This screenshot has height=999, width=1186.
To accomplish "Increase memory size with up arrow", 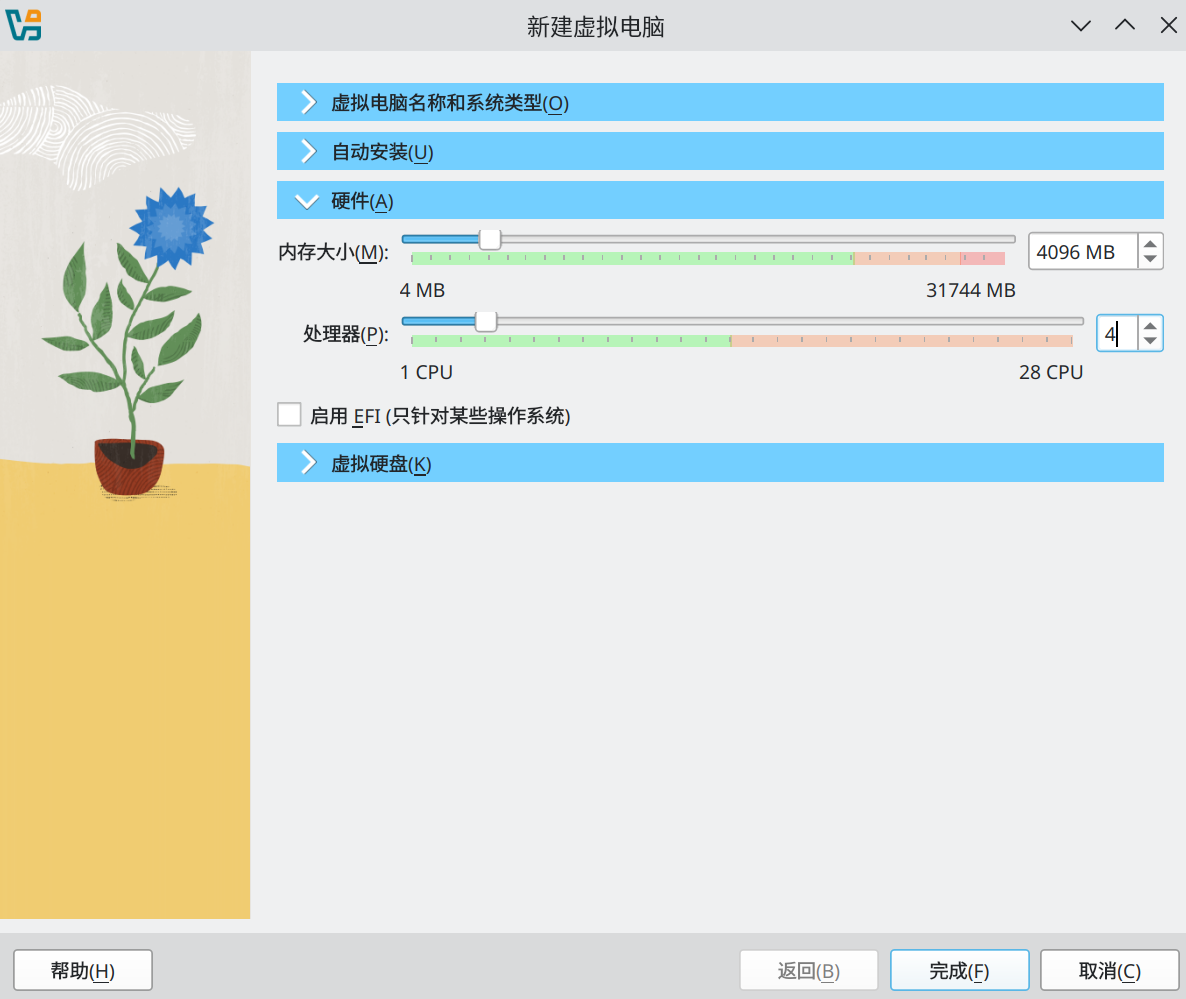I will 1150,244.
